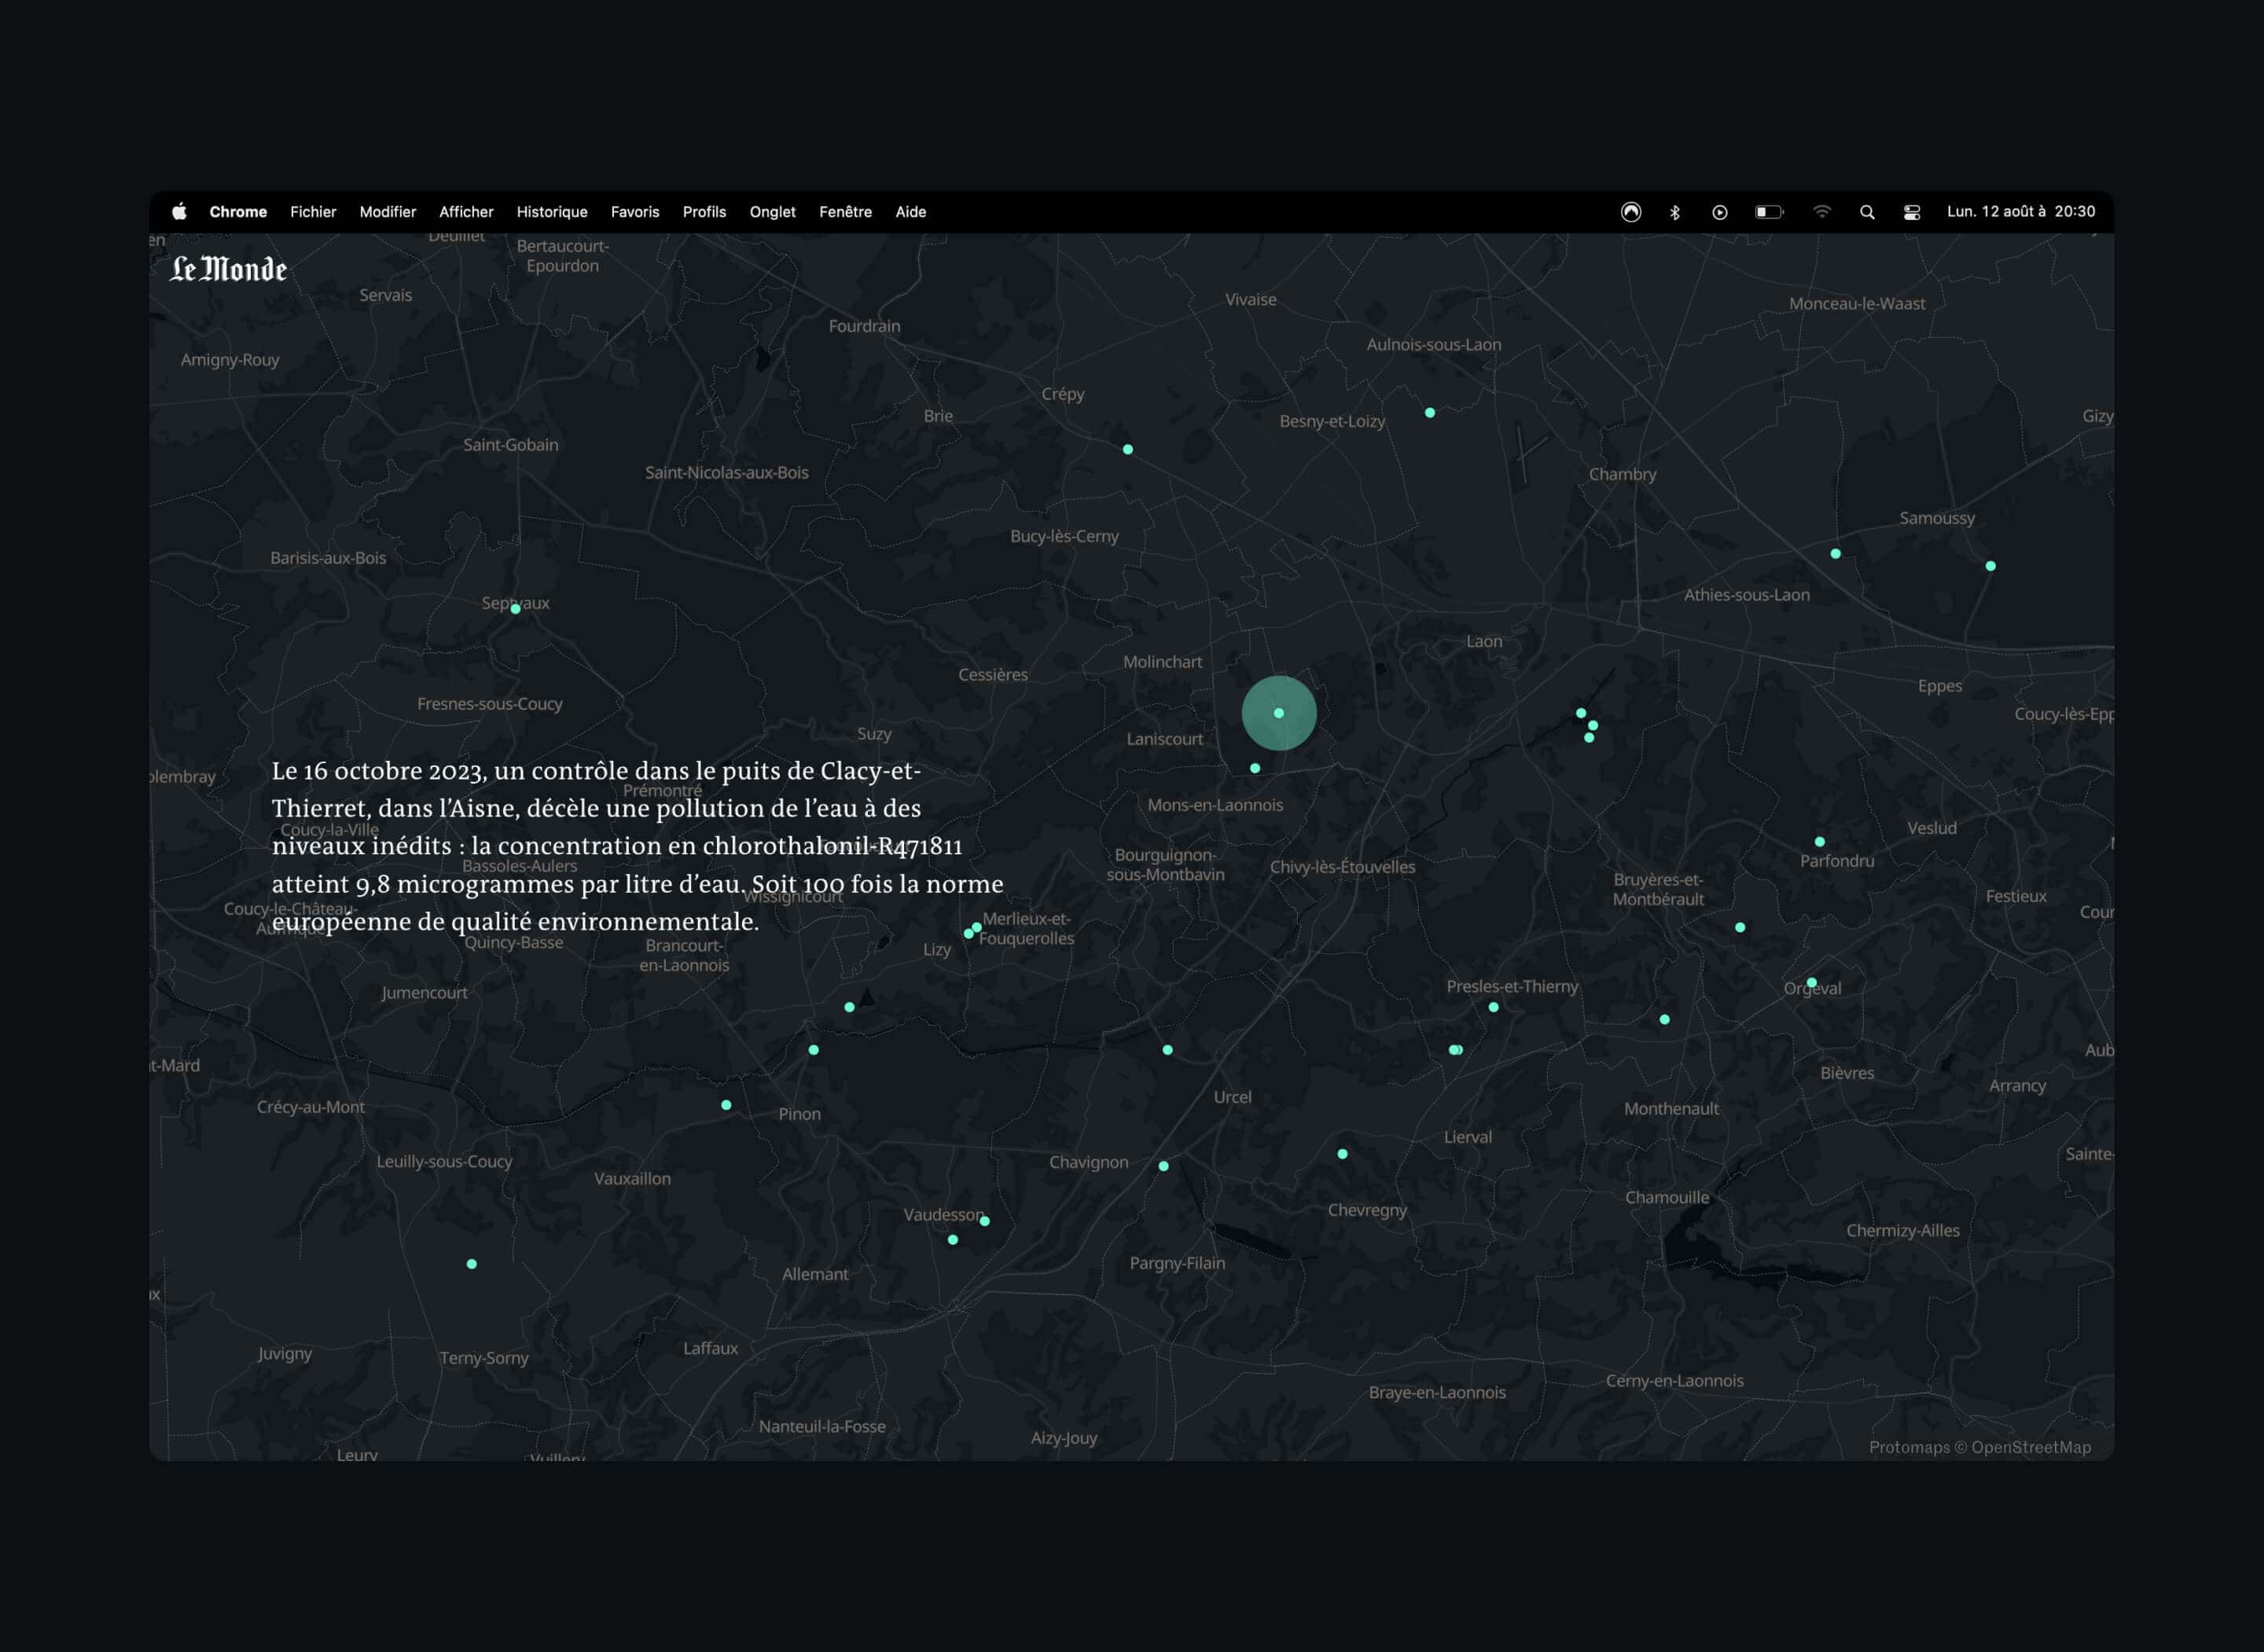Click the Wi-Fi status icon
Viewport: 2264px width, 1652px height.
[1822, 211]
